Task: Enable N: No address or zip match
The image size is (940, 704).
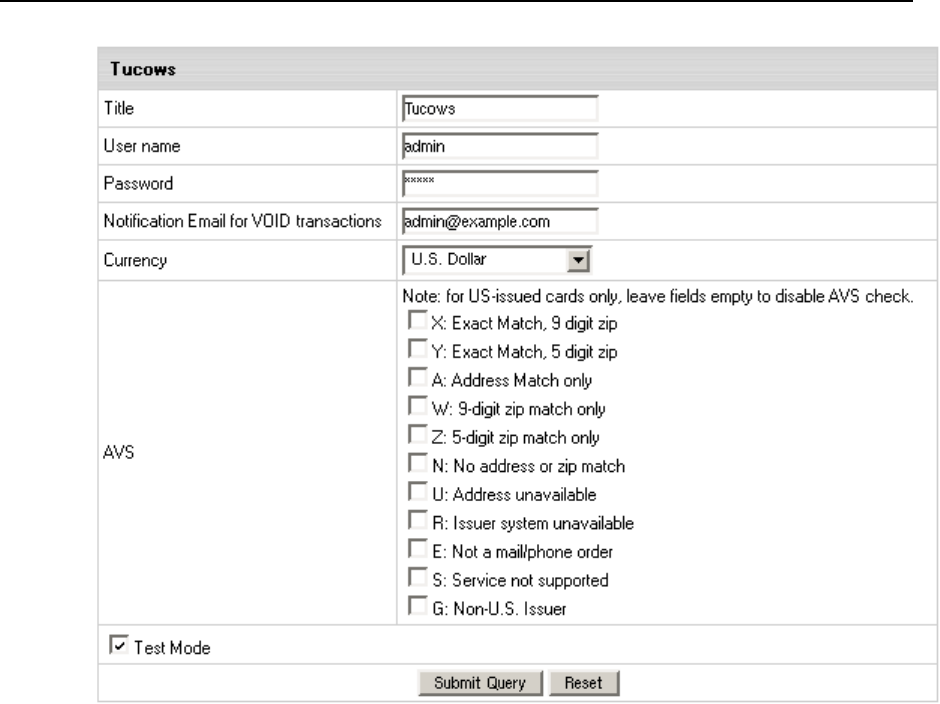Action: click(x=418, y=466)
